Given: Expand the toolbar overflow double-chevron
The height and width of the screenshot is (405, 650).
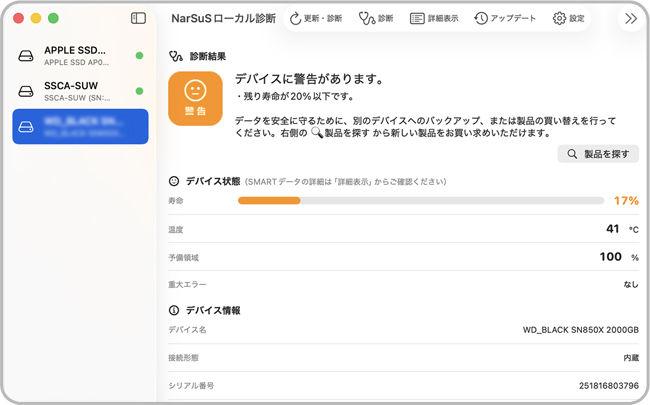Looking at the screenshot, I should coord(631,18).
